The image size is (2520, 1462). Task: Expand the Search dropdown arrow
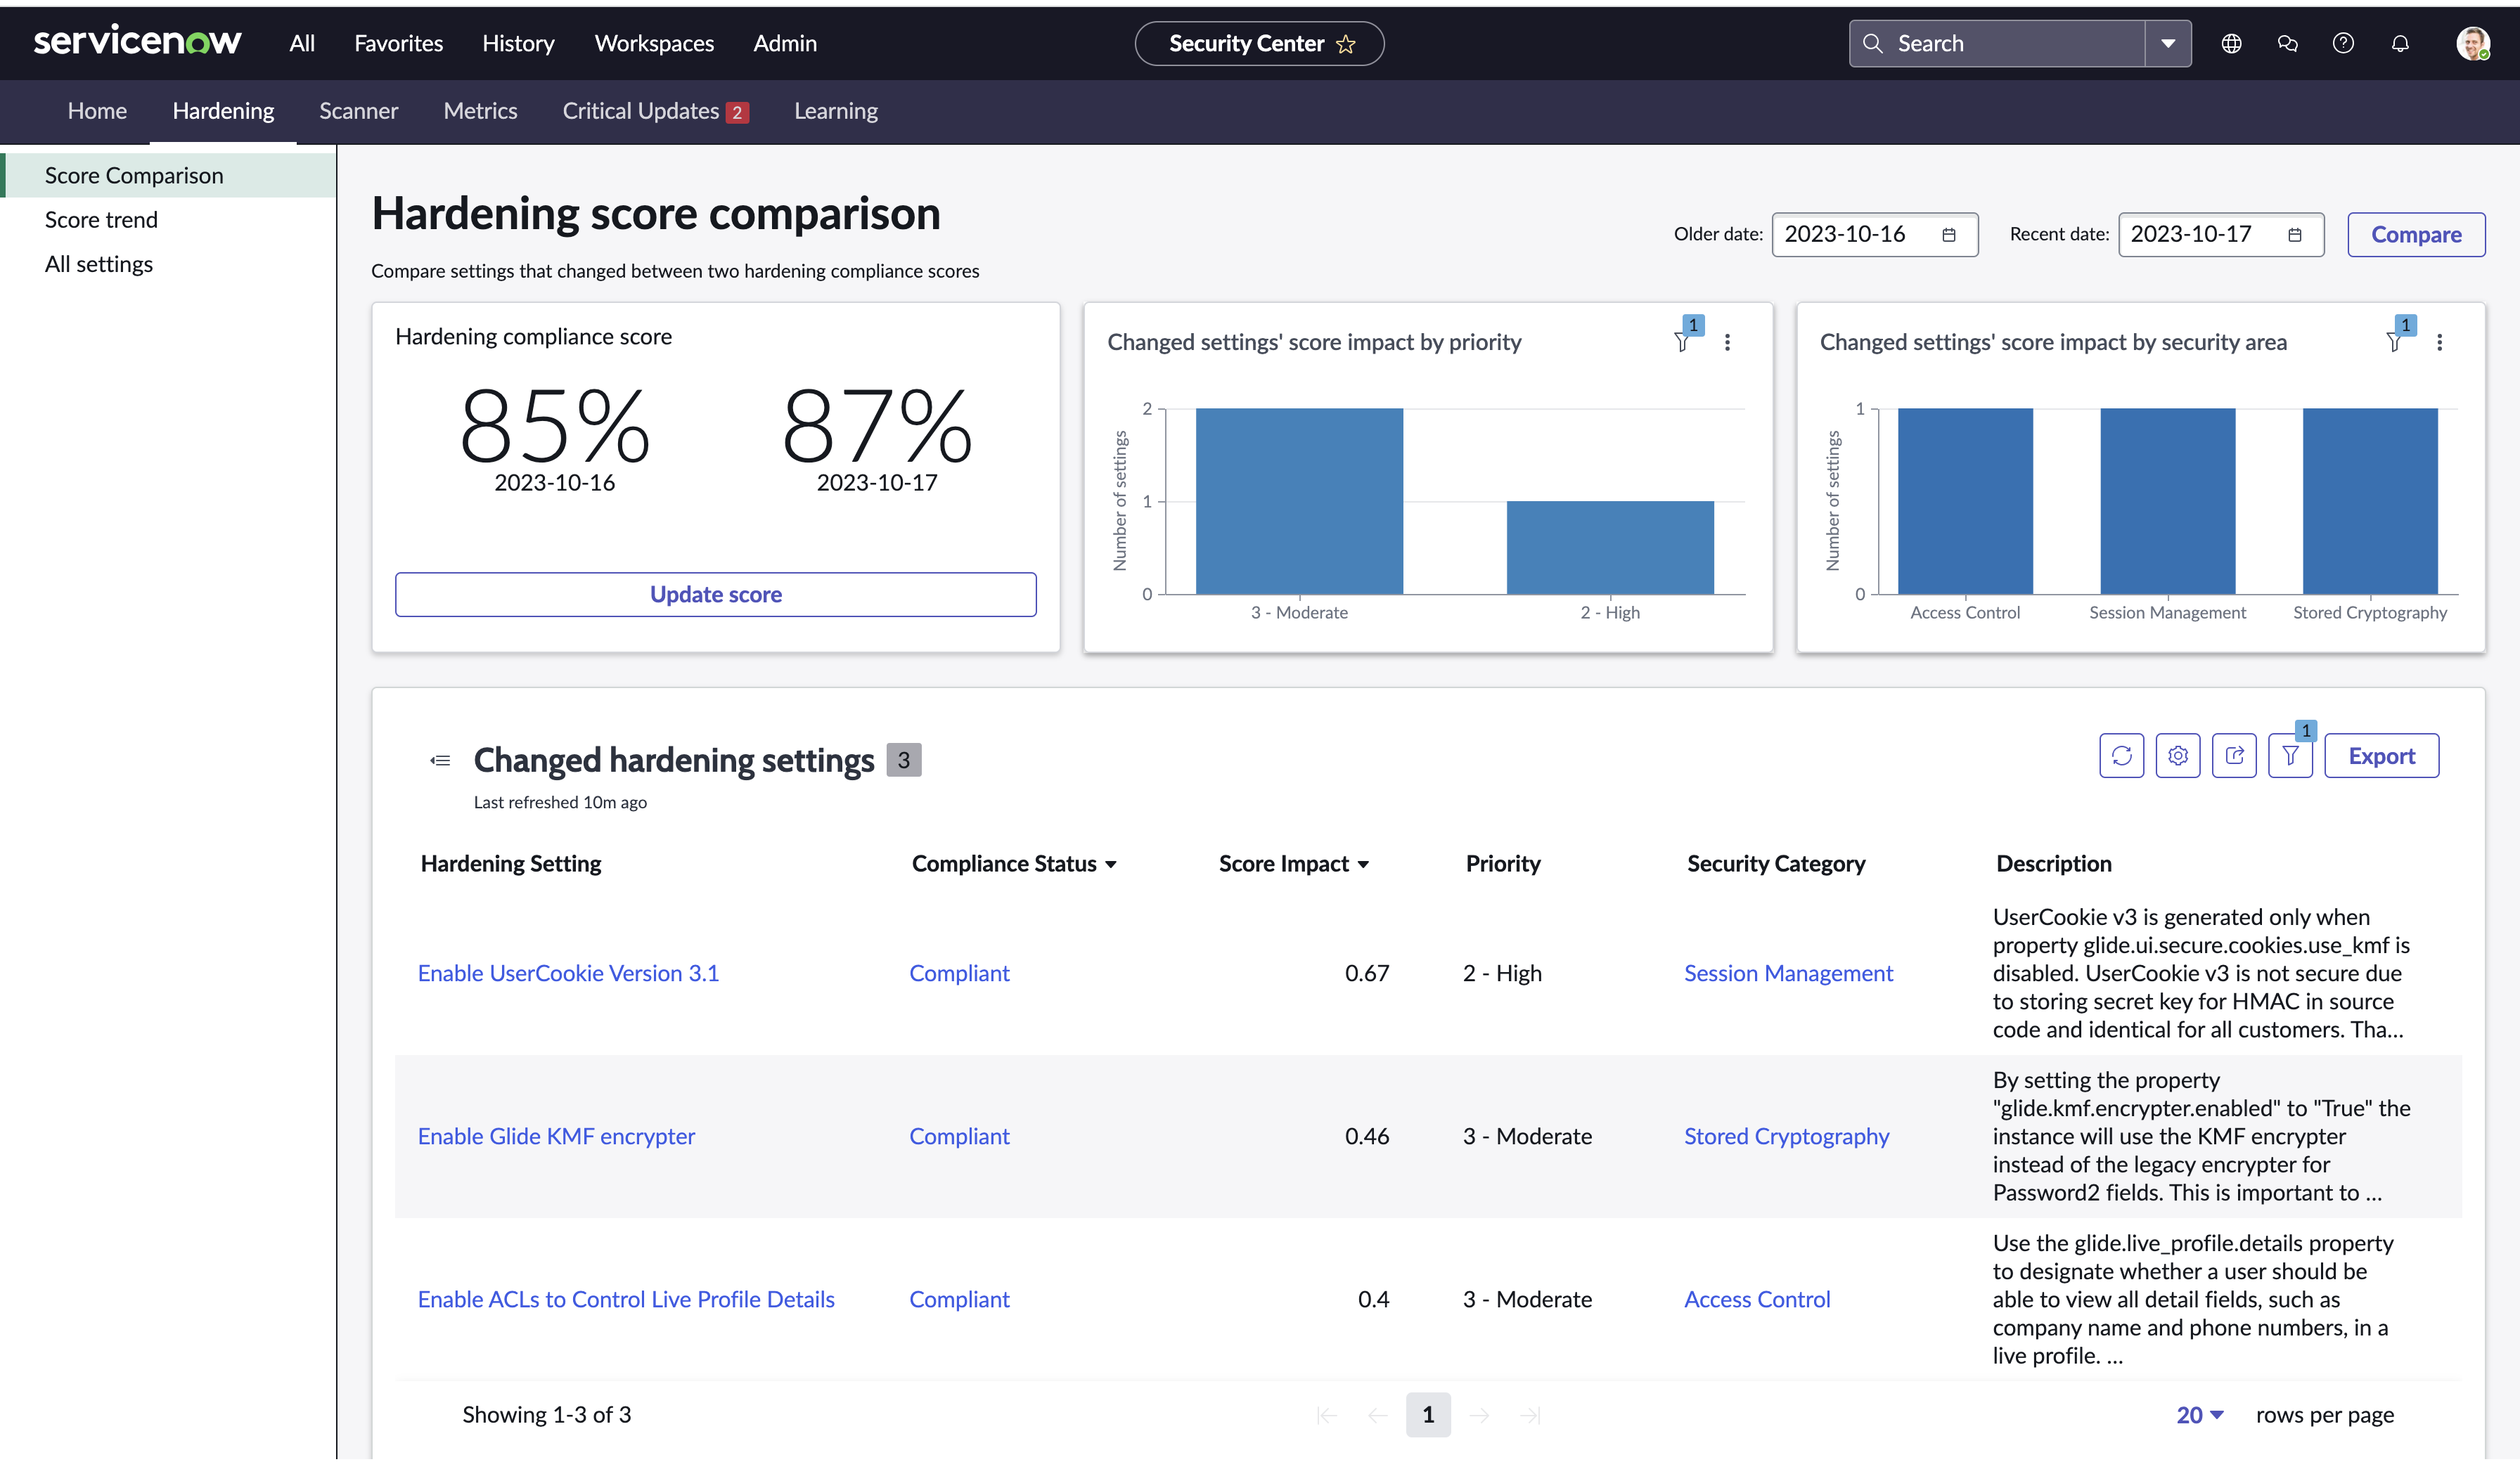click(2167, 44)
